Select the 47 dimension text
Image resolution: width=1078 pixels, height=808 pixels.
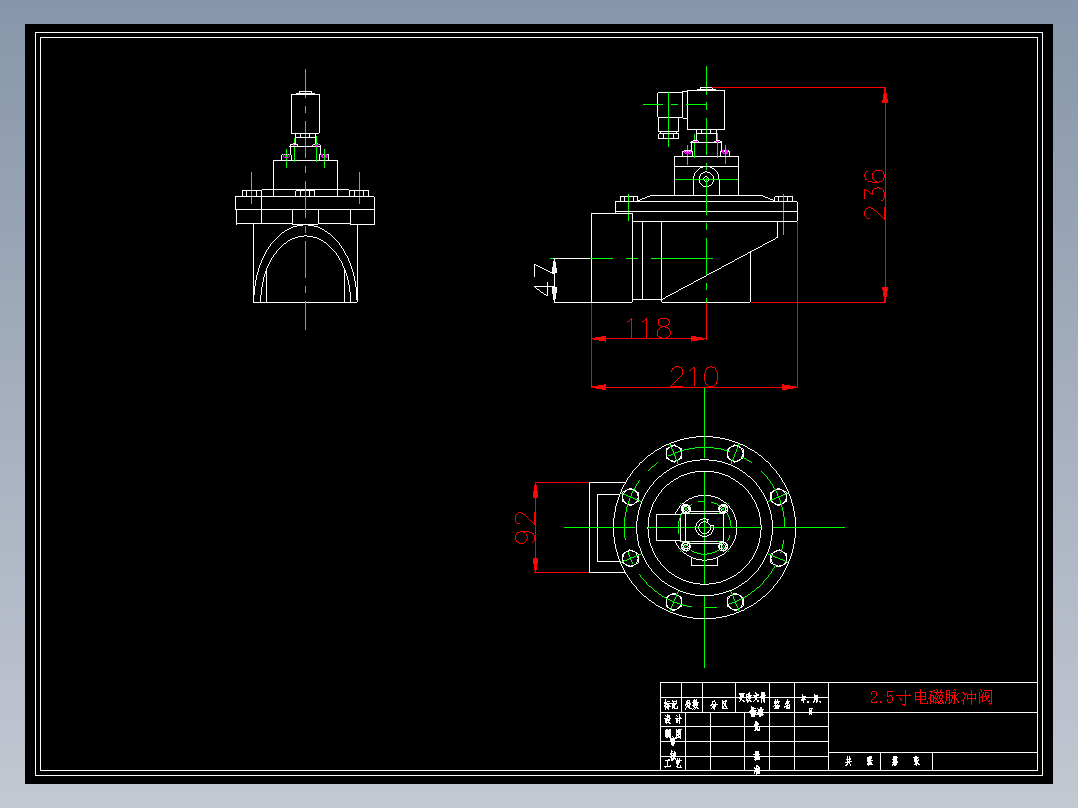544,279
